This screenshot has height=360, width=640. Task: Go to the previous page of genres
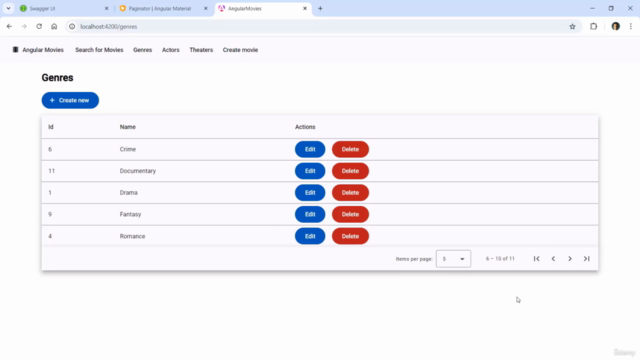[553, 259]
